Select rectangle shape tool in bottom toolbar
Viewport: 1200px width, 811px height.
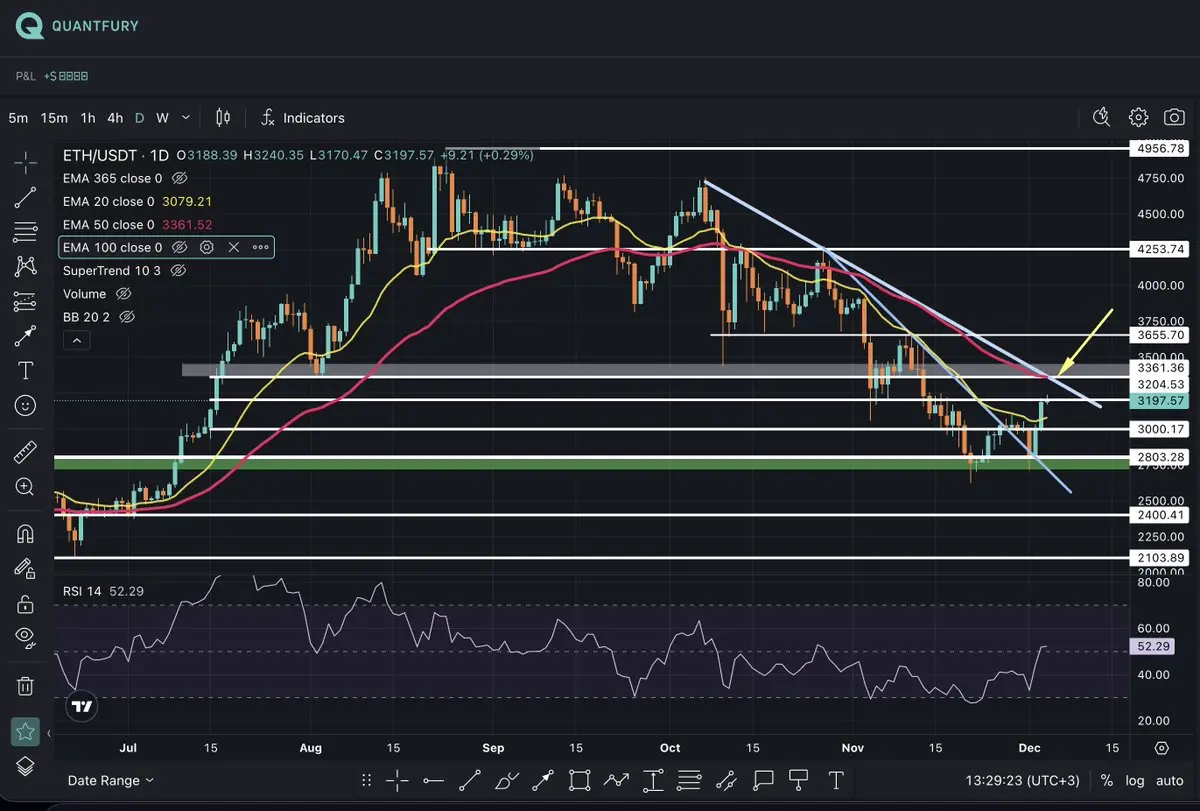click(580, 780)
